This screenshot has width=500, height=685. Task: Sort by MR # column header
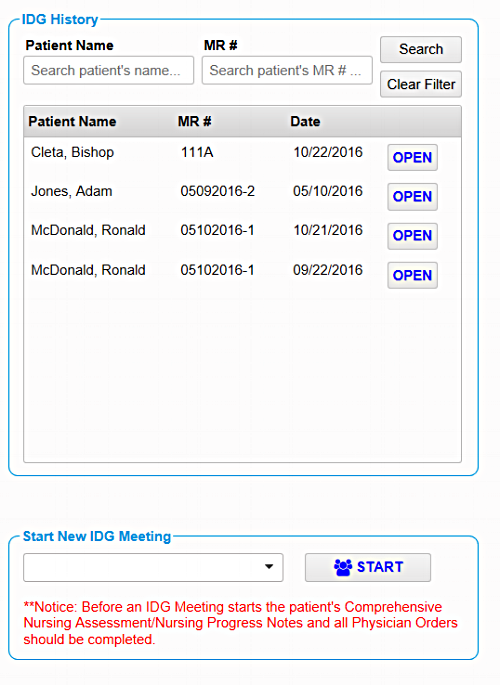[x=194, y=121]
